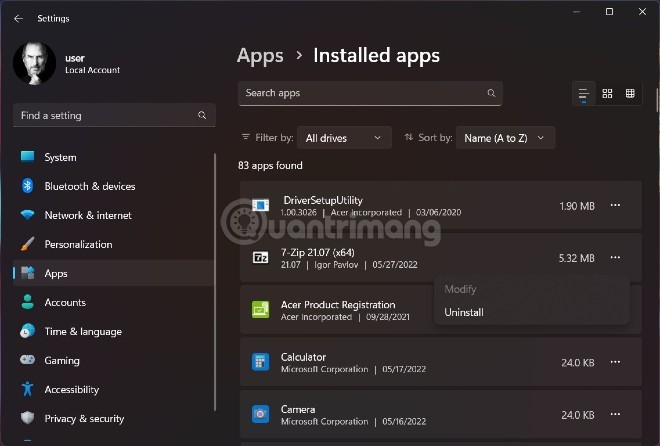This screenshot has width=660, height=446.
Task: Select Uninstall from the context menu
Action: pos(464,312)
